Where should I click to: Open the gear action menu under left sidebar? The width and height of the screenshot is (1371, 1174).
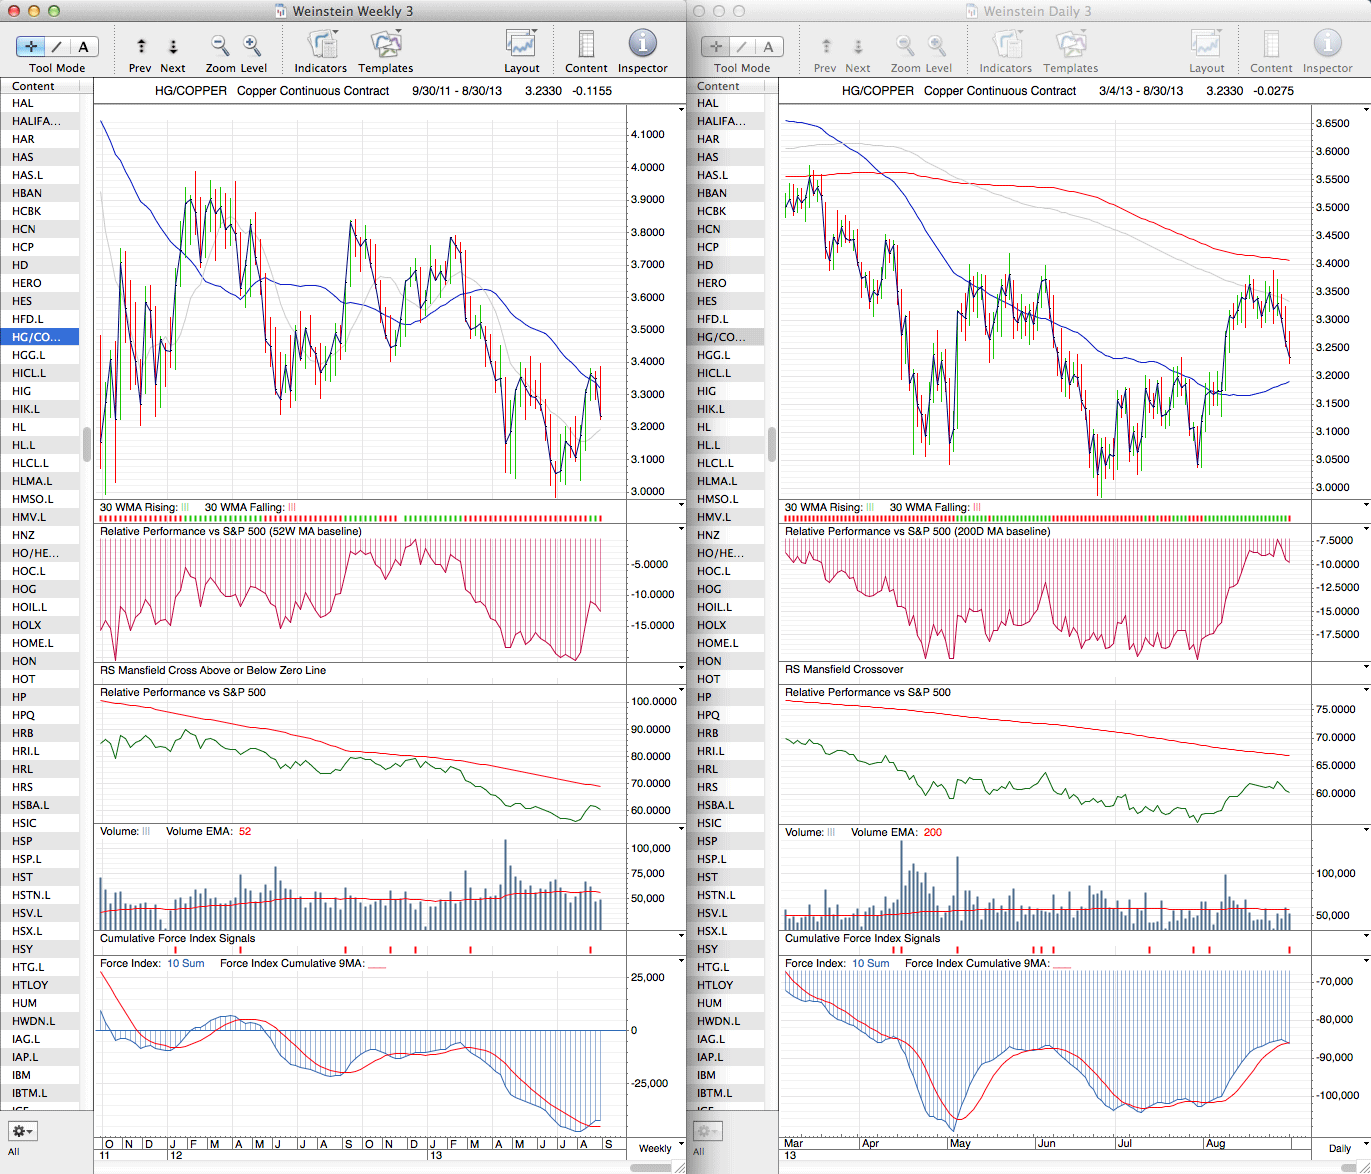pyautogui.click(x=22, y=1131)
